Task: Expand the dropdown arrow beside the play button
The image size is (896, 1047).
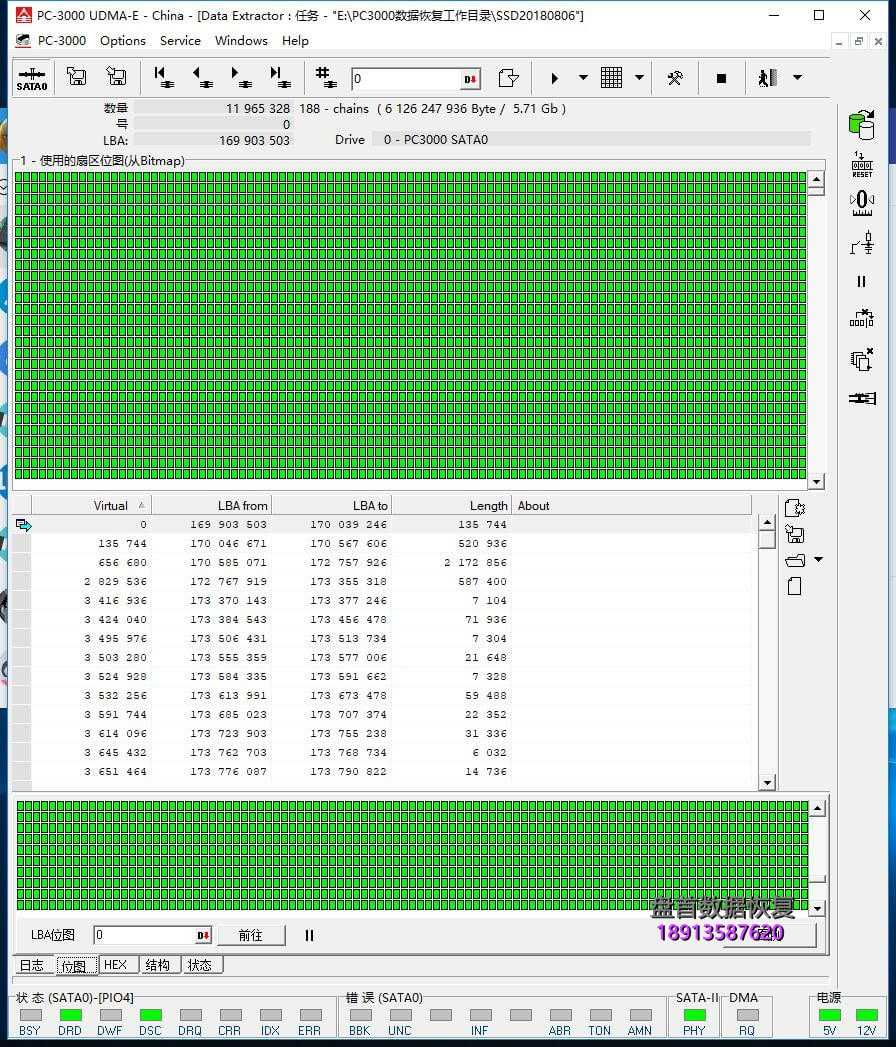Action: point(583,78)
